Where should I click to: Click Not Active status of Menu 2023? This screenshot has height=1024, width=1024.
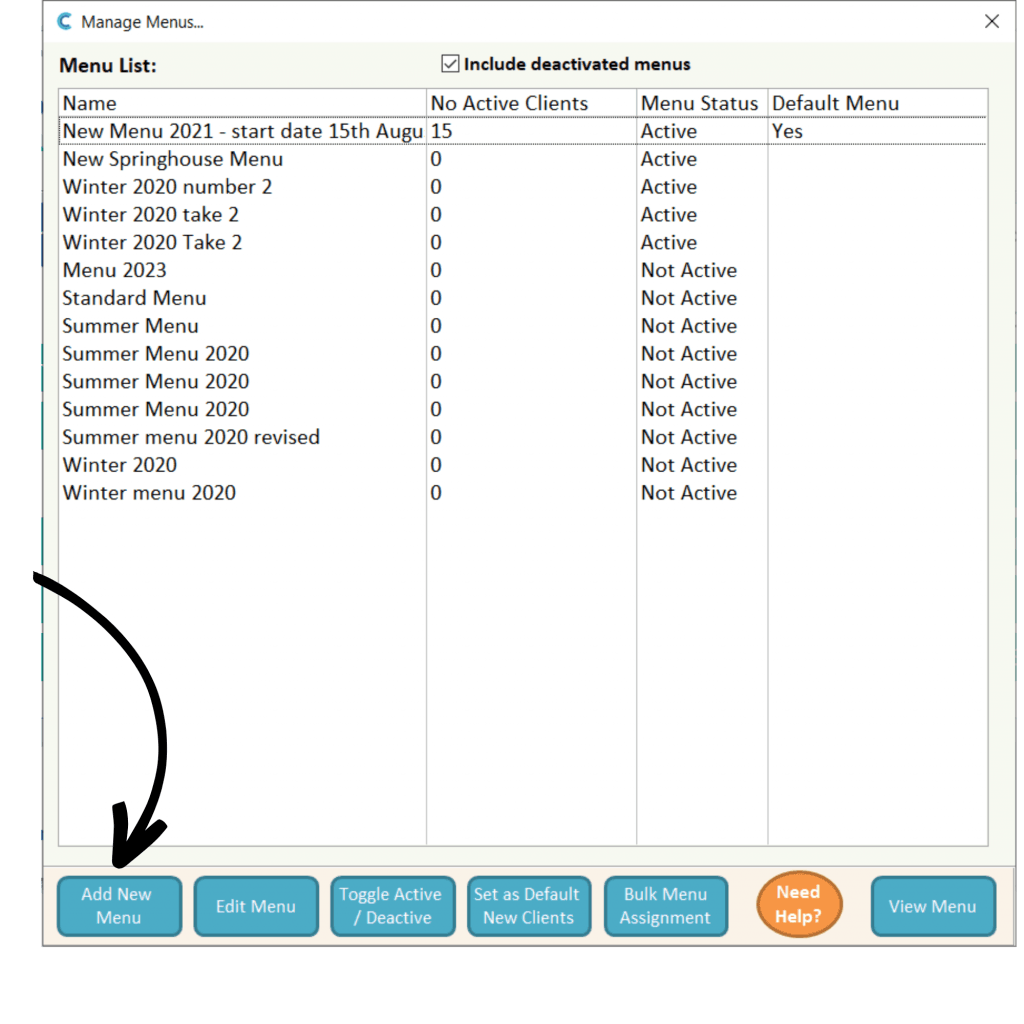[689, 270]
